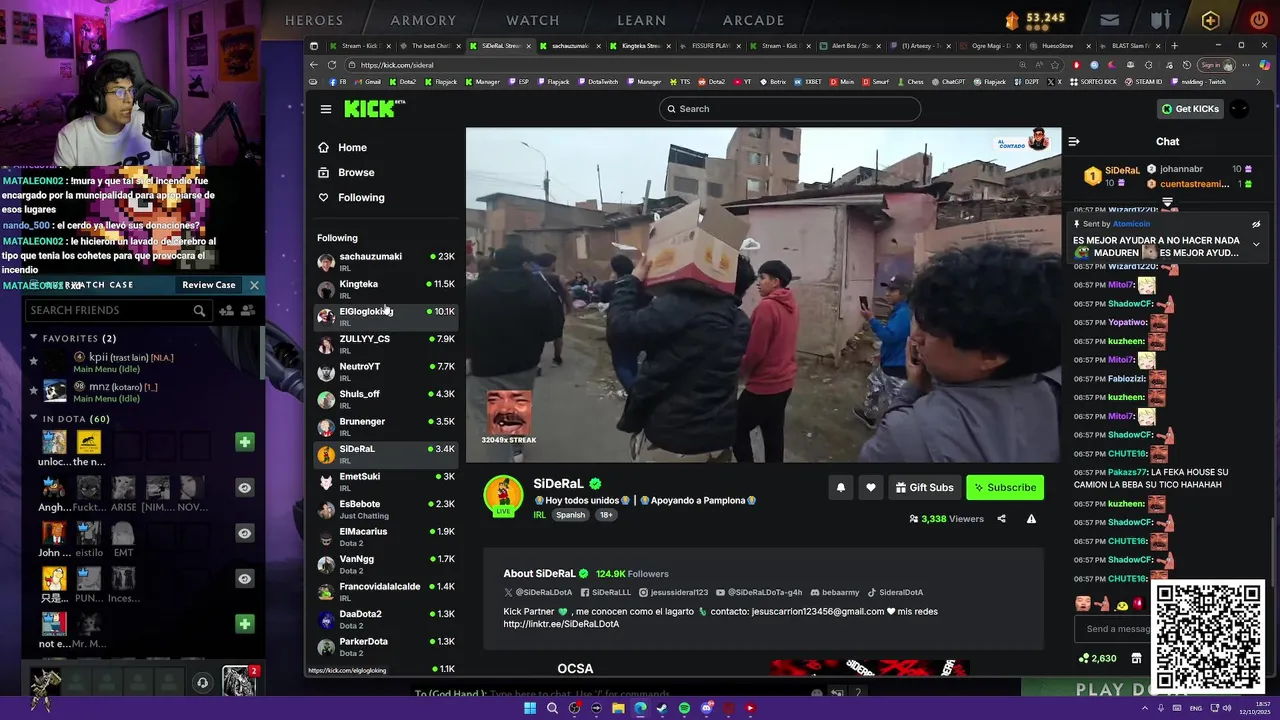Open the Kick sidebar hamburger menu
Image resolution: width=1280 pixels, height=720 pixels.
coord(325,109)
